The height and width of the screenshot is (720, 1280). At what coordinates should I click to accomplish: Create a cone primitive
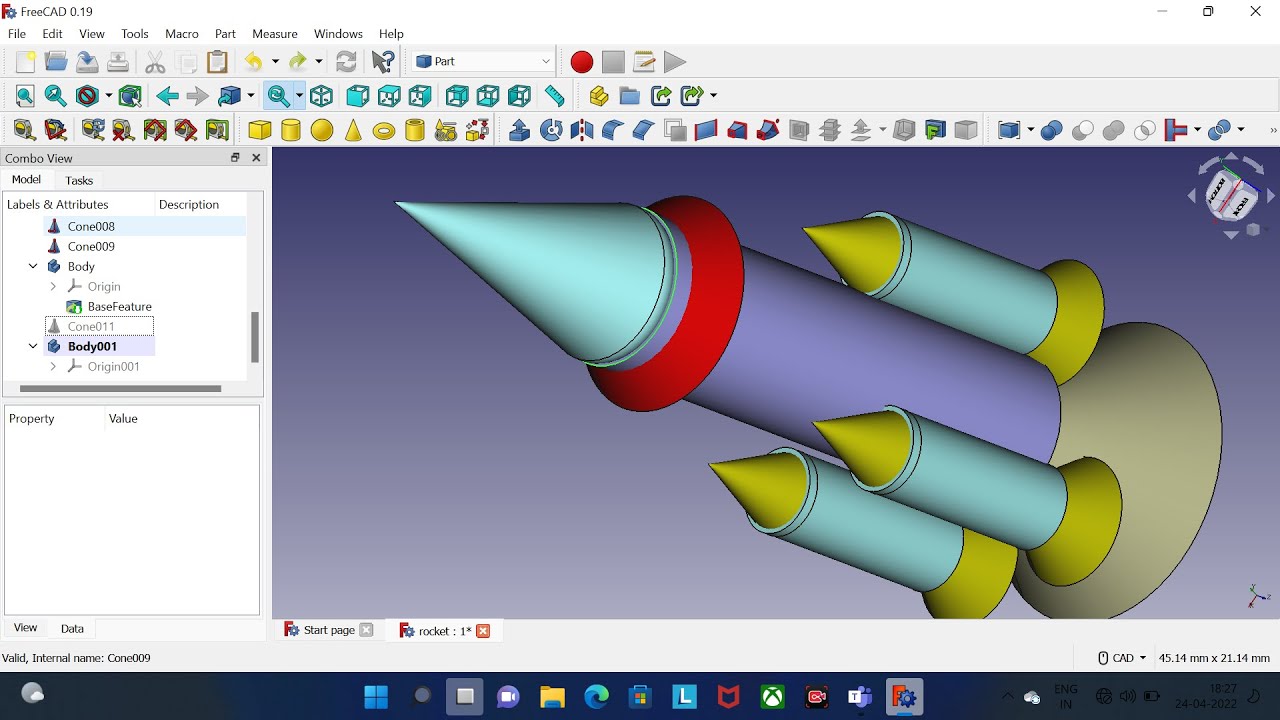click(353, 130)
